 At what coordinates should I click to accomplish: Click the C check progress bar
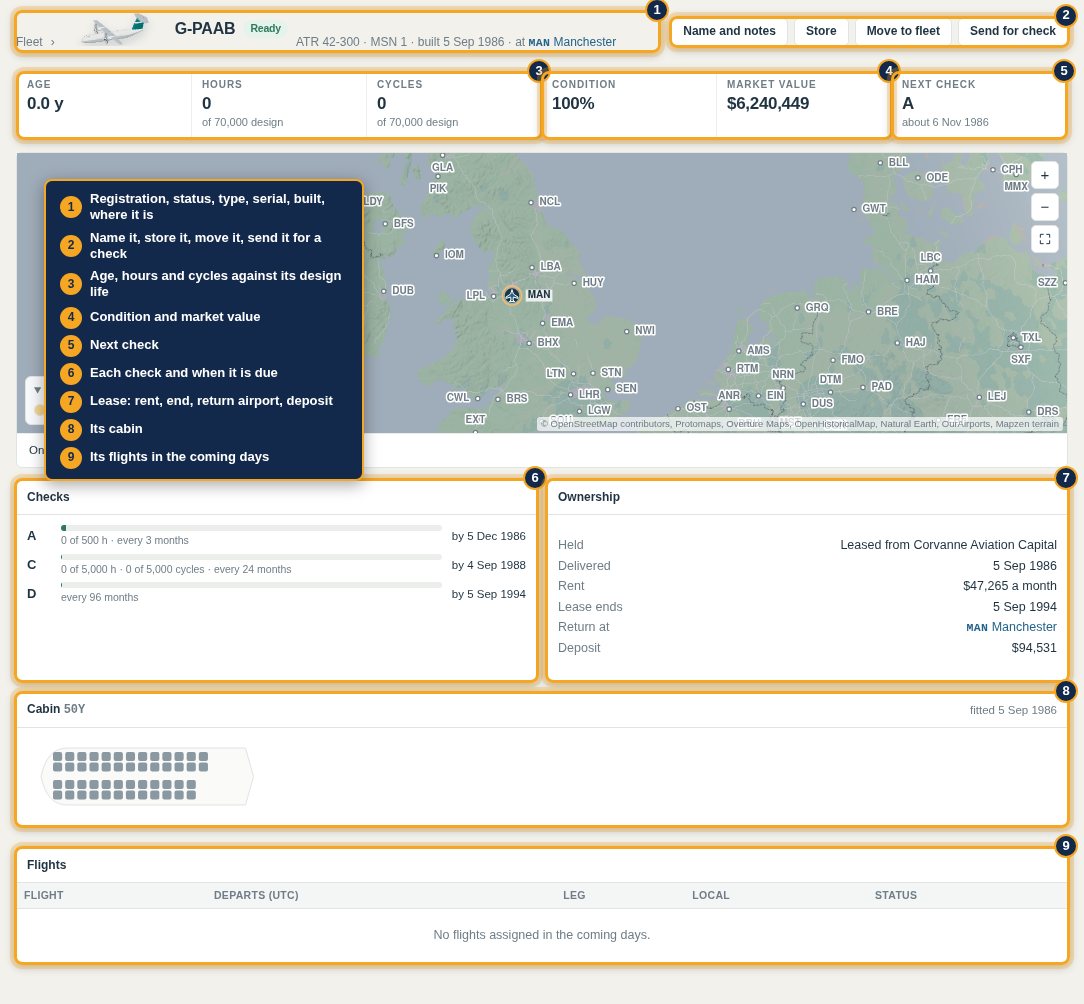pyautogui.click(x=251, y=557)
